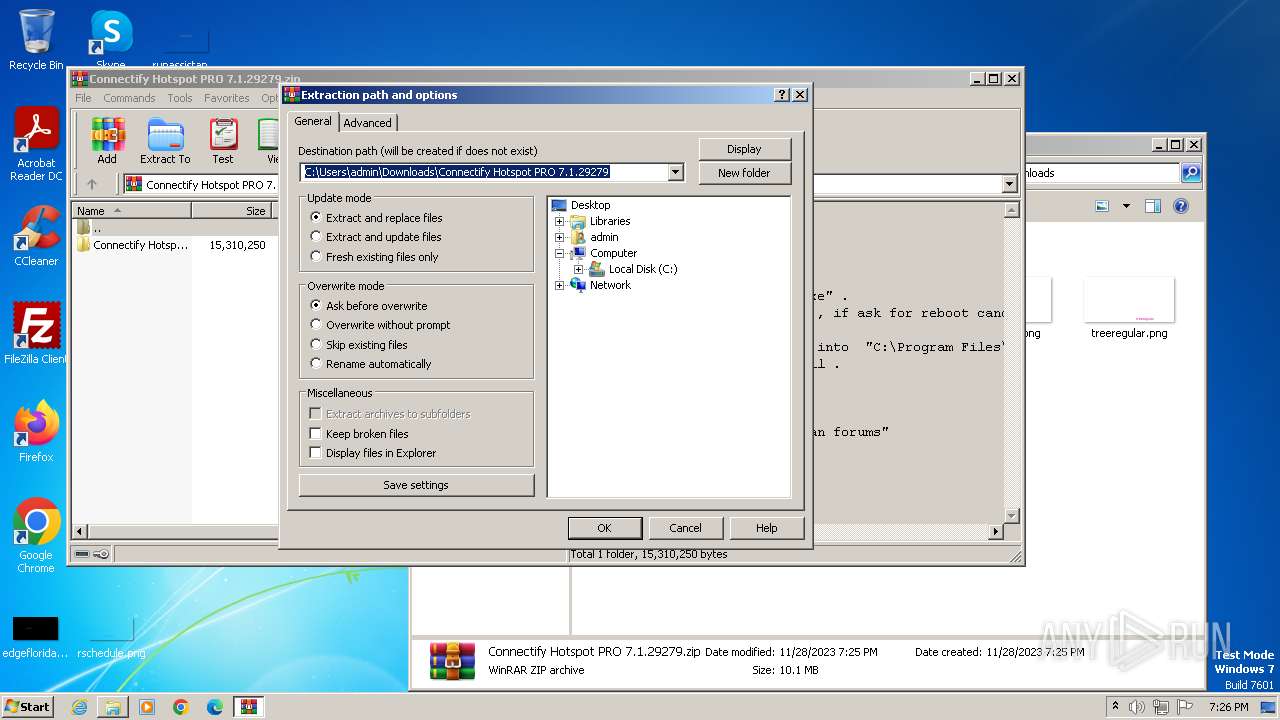The image size is (1280, 720).
Task: Open the Commands menu in WinRAR
Action: click(129, 98)
